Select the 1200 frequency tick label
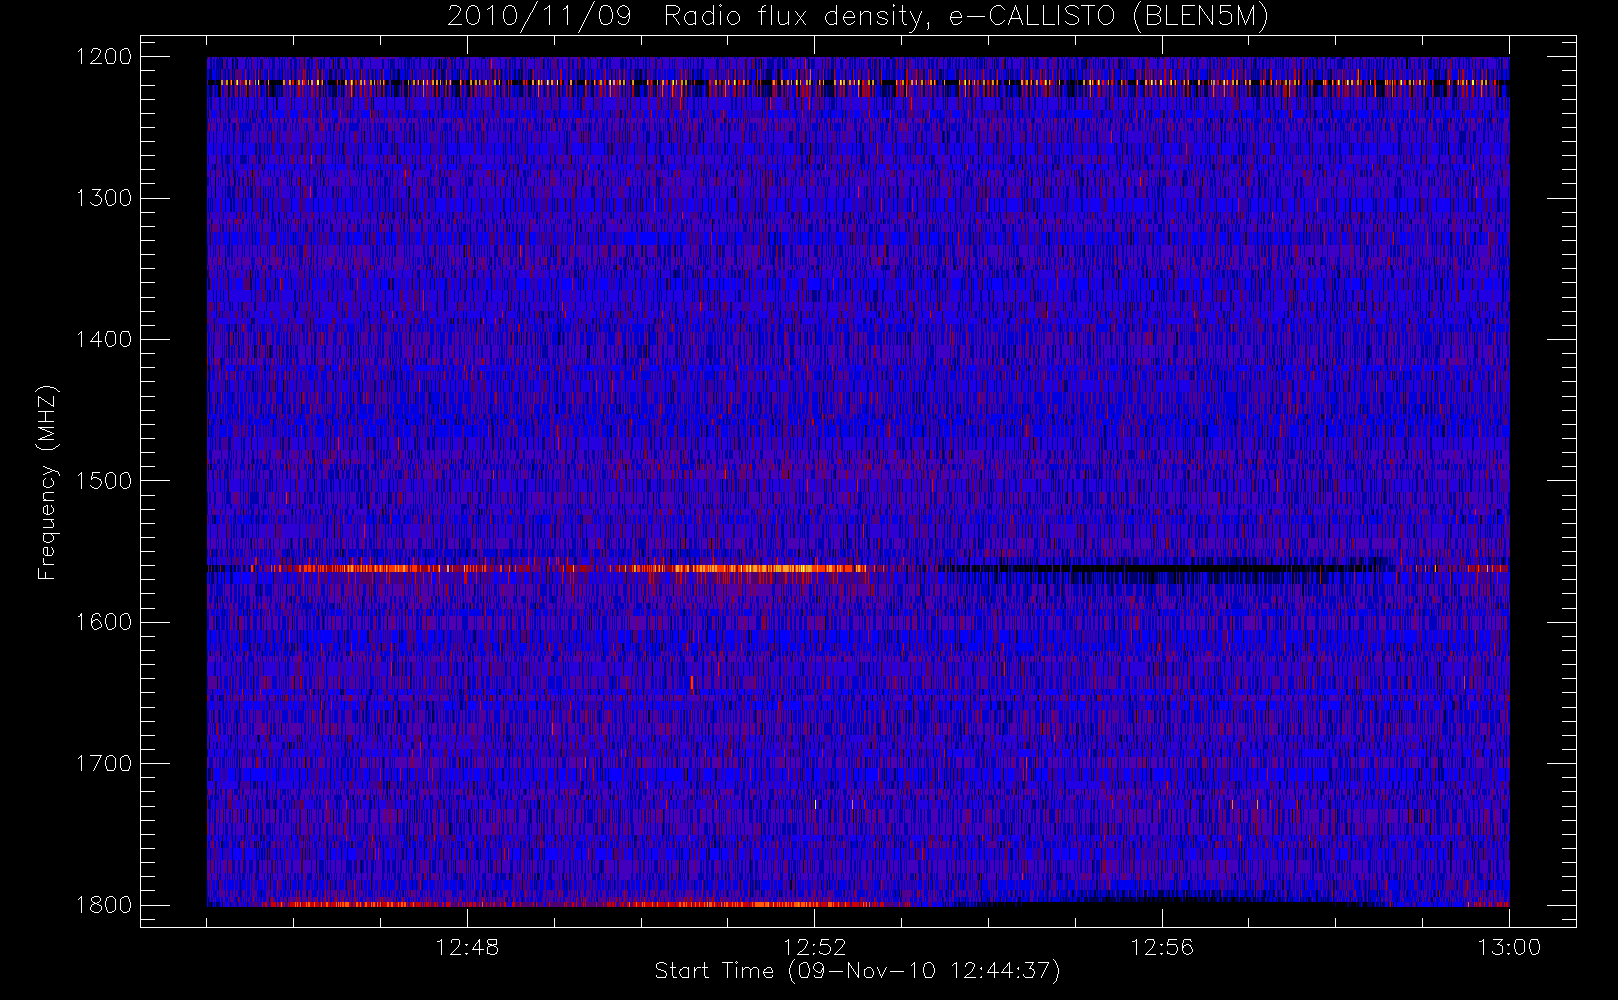 tap(104, 57)
